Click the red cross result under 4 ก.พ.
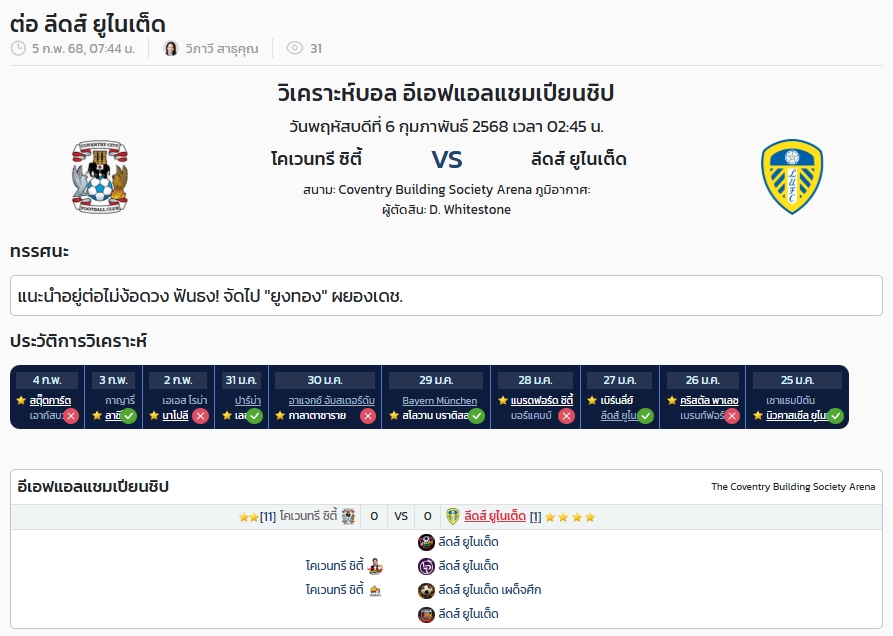 [x=71, y=416]
